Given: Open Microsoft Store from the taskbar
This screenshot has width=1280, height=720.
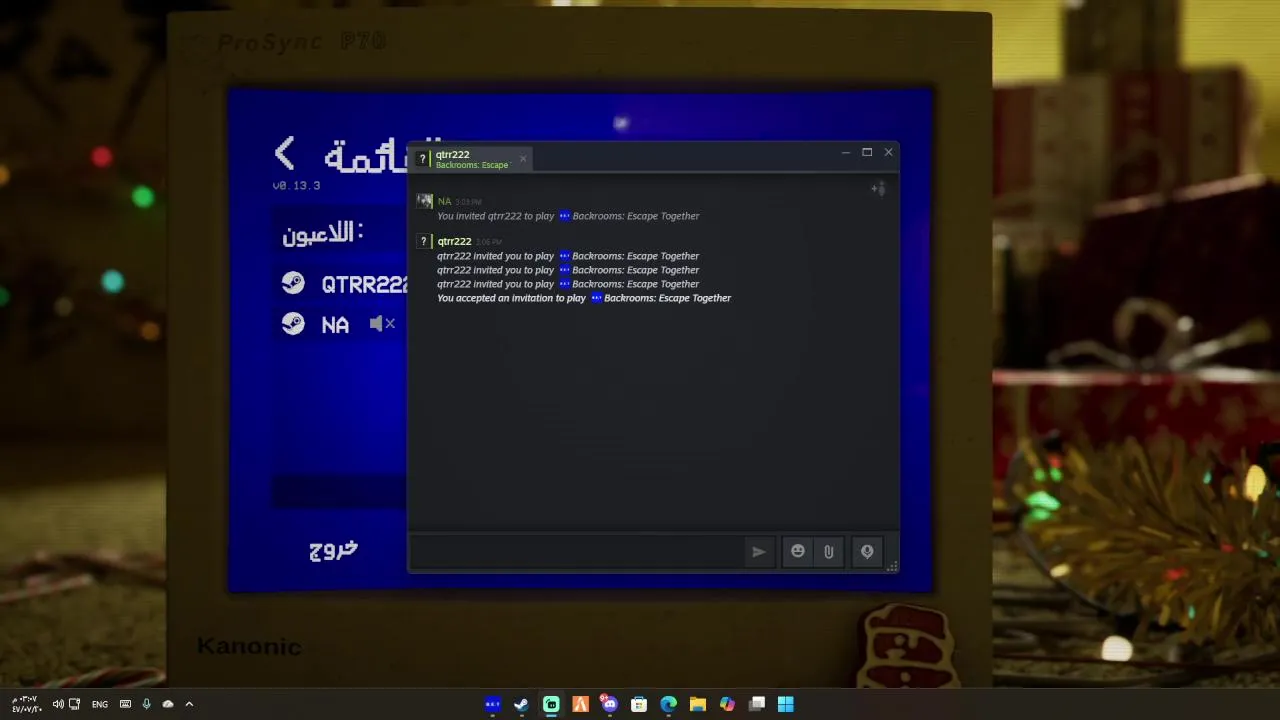Looking at the screenshot, I should [x=639, y=704].
